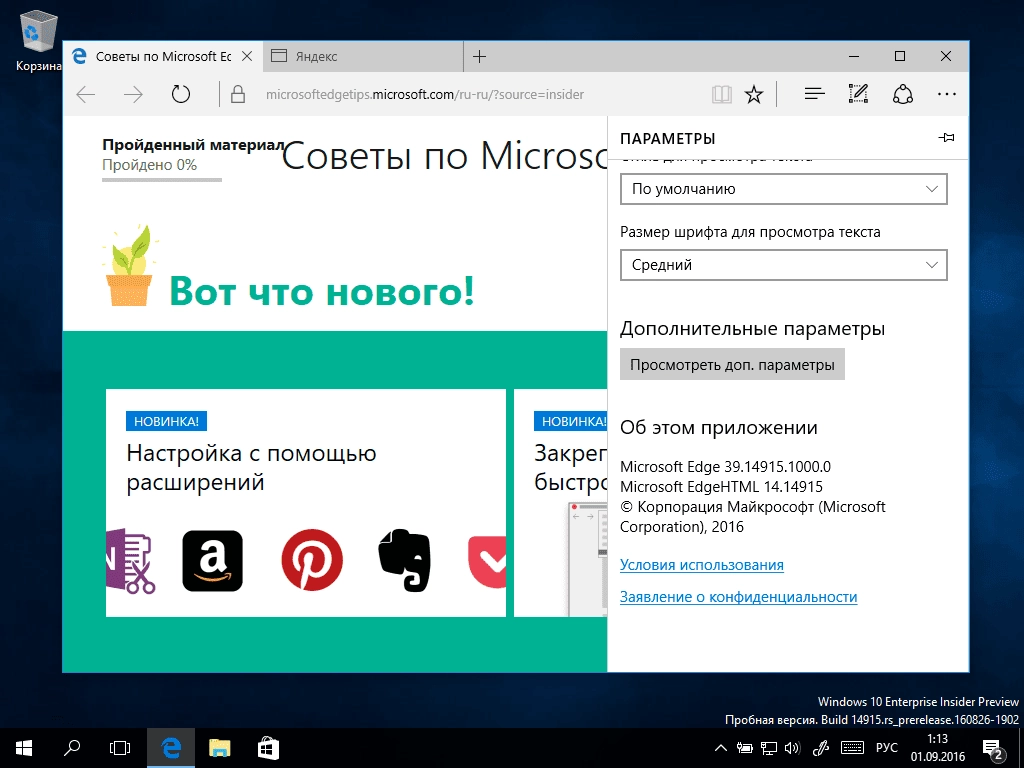Open the Share icon in Edge toolbar
1024x768 pixels.
903,94
